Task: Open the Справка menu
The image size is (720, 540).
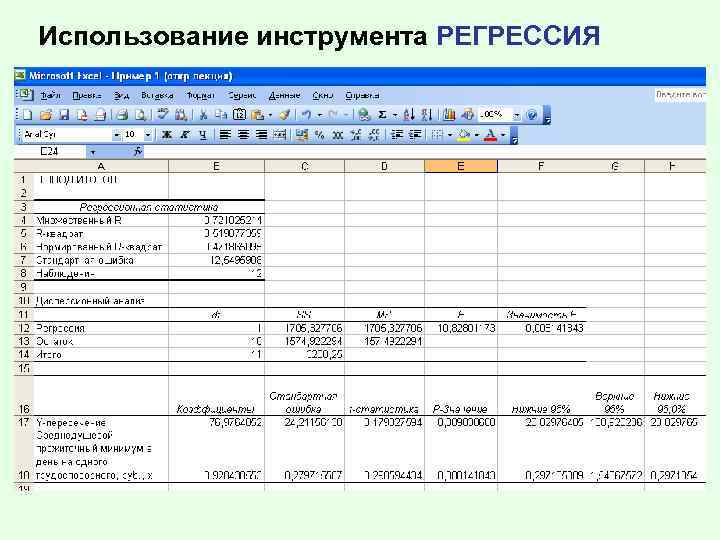Action: click(362, 96)
